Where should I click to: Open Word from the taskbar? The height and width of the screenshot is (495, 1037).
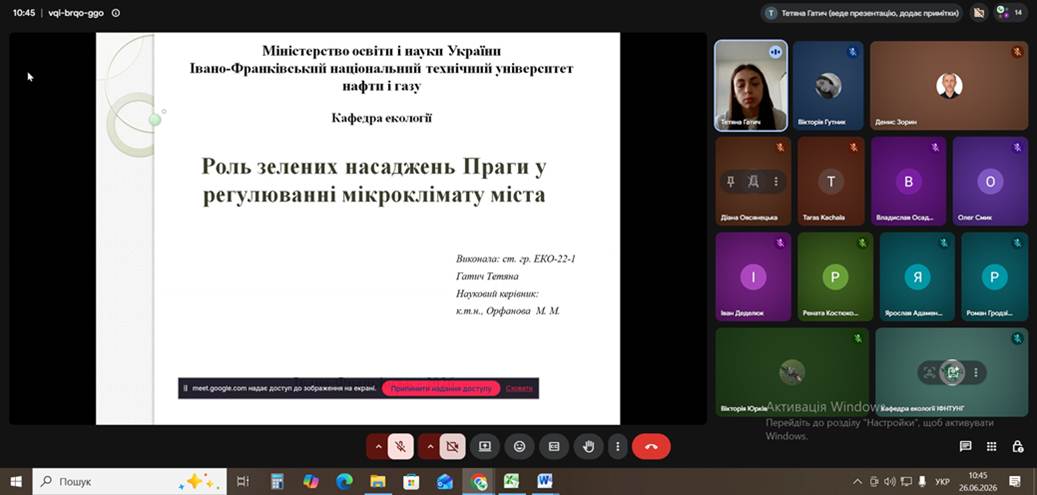tap(545, 482)
